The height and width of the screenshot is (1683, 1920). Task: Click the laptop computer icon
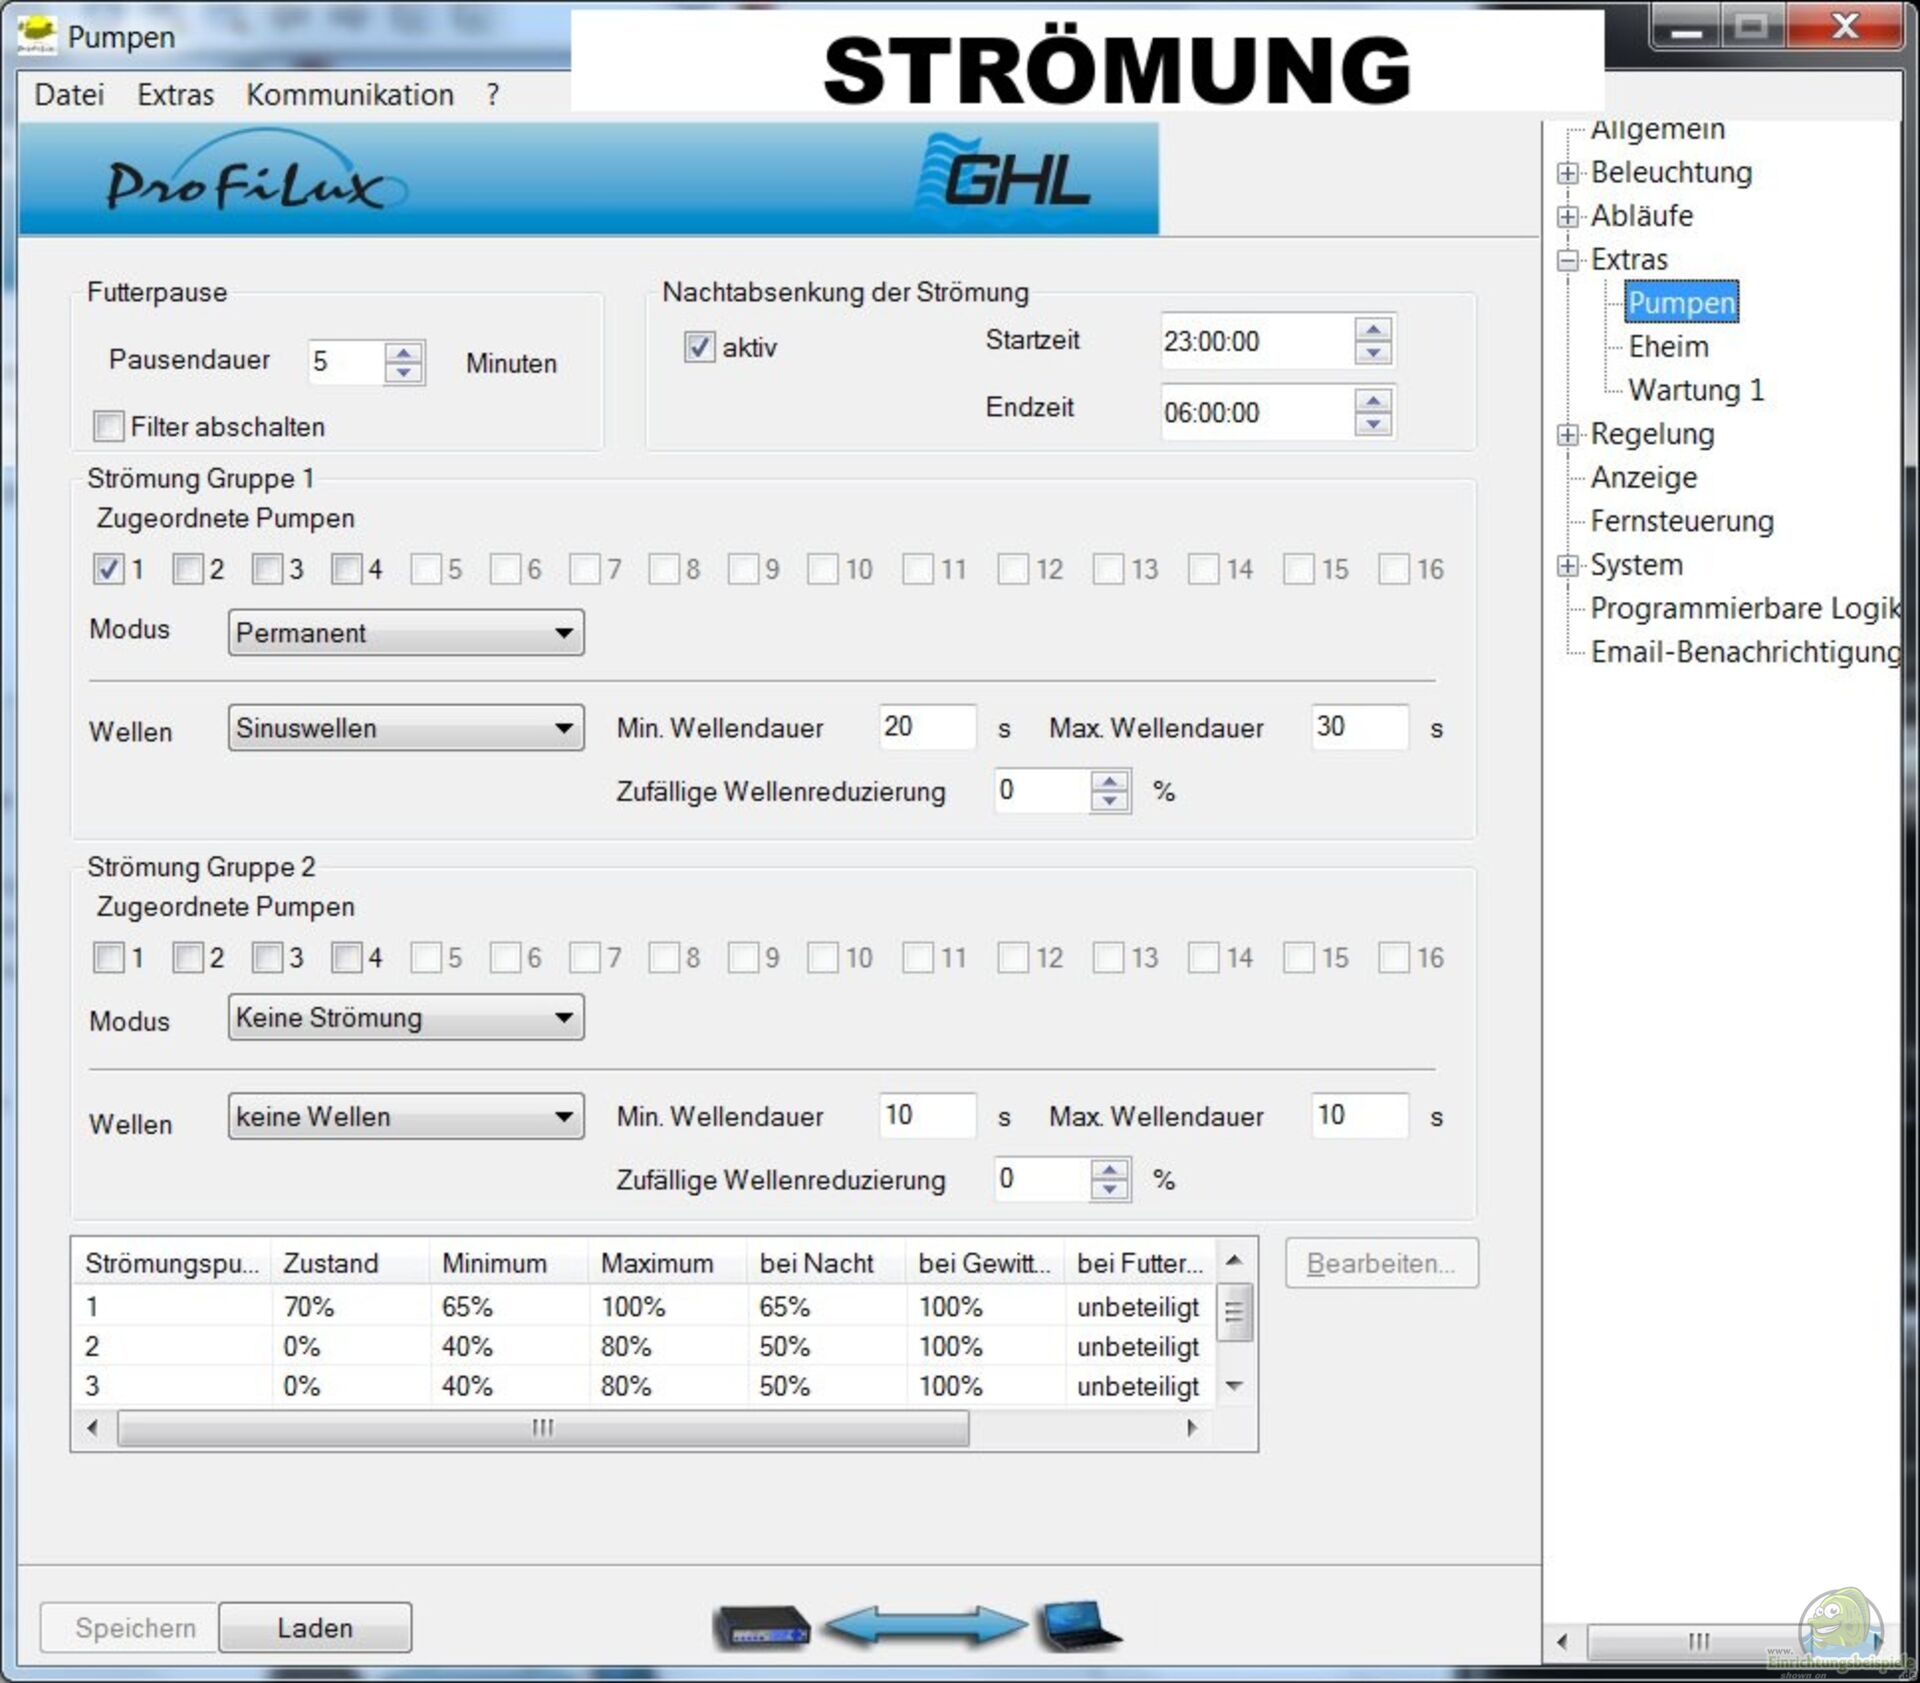click(1076, 1625)
